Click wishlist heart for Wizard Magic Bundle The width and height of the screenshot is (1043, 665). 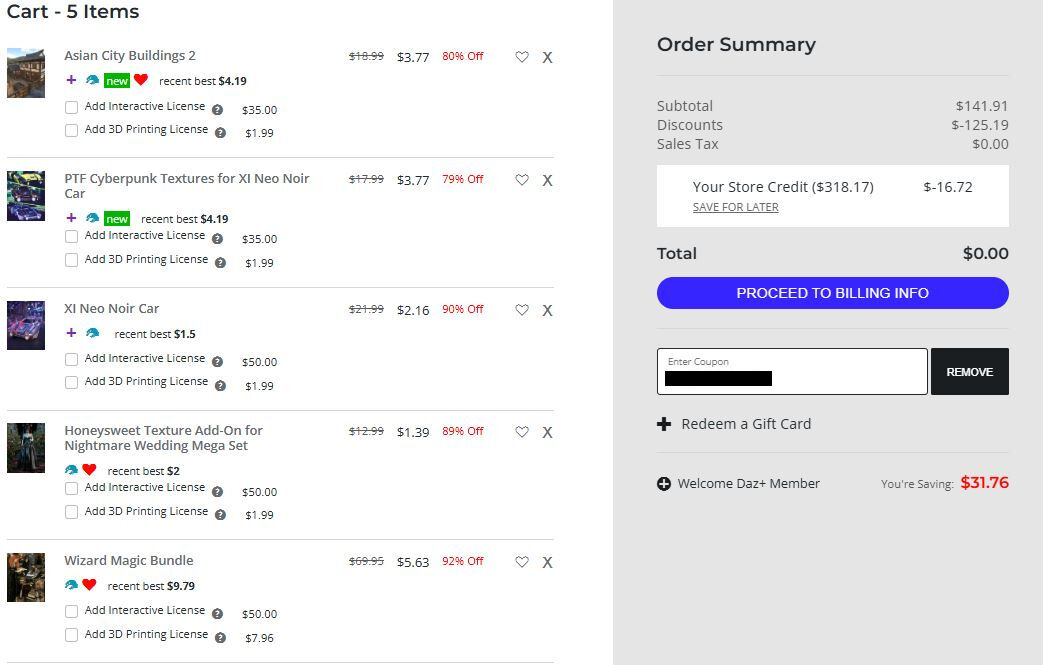point(522,562)
